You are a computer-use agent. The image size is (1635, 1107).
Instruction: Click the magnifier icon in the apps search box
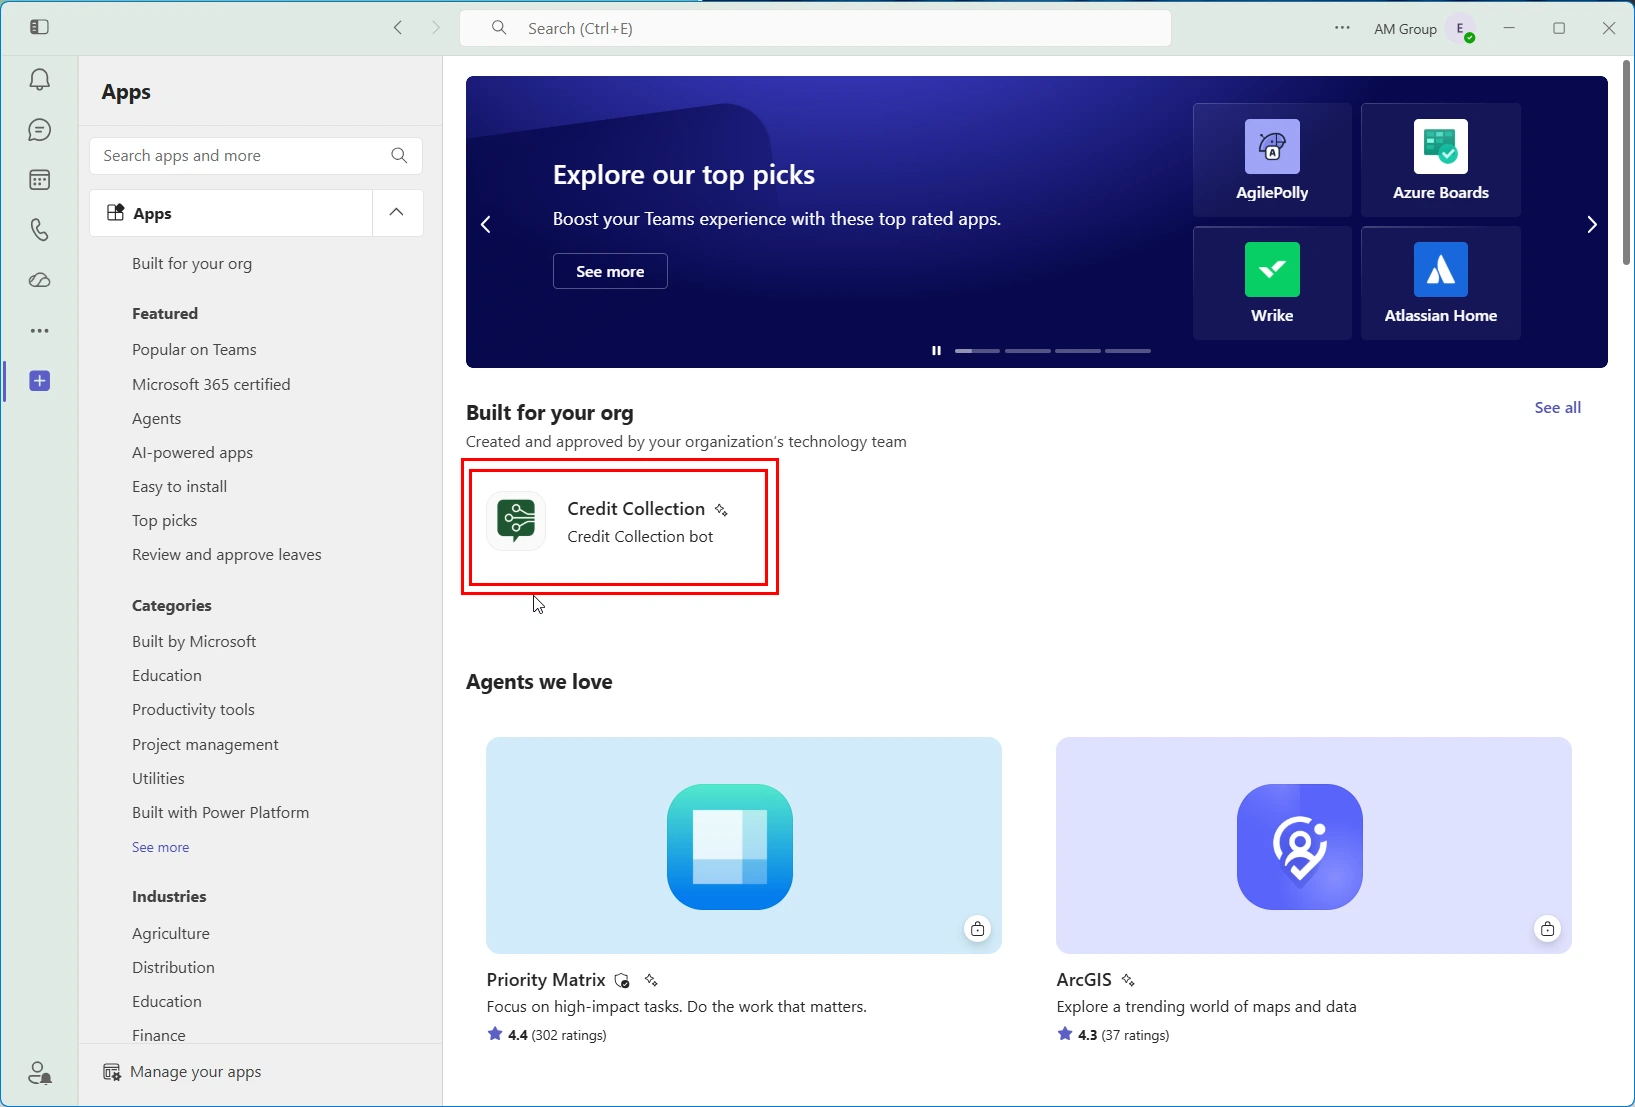click(399, 156)
